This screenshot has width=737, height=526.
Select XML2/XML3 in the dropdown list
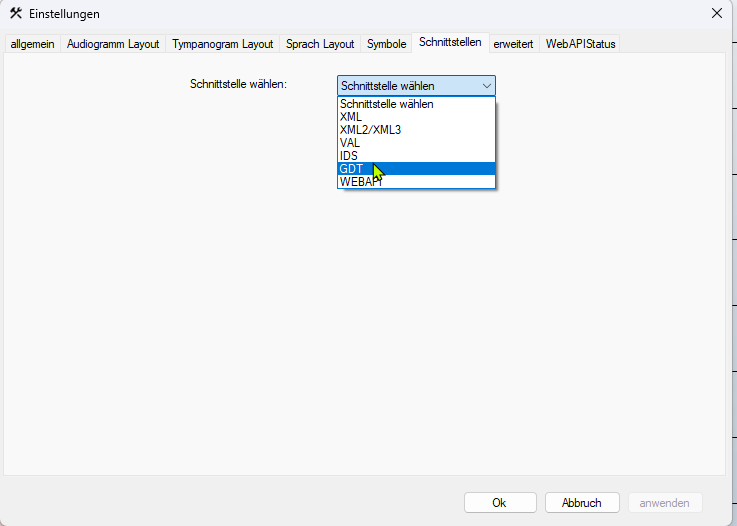tap(370, 130)
